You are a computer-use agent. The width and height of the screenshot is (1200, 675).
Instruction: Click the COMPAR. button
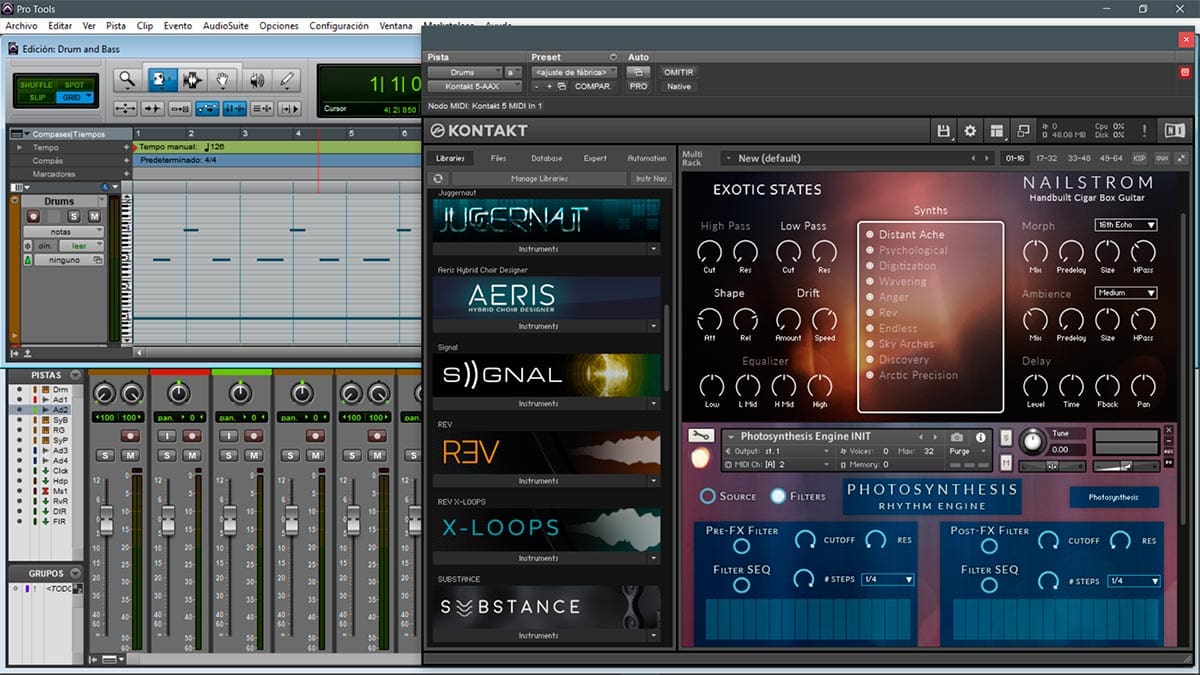pyautogui.click(x=593, y=86)
